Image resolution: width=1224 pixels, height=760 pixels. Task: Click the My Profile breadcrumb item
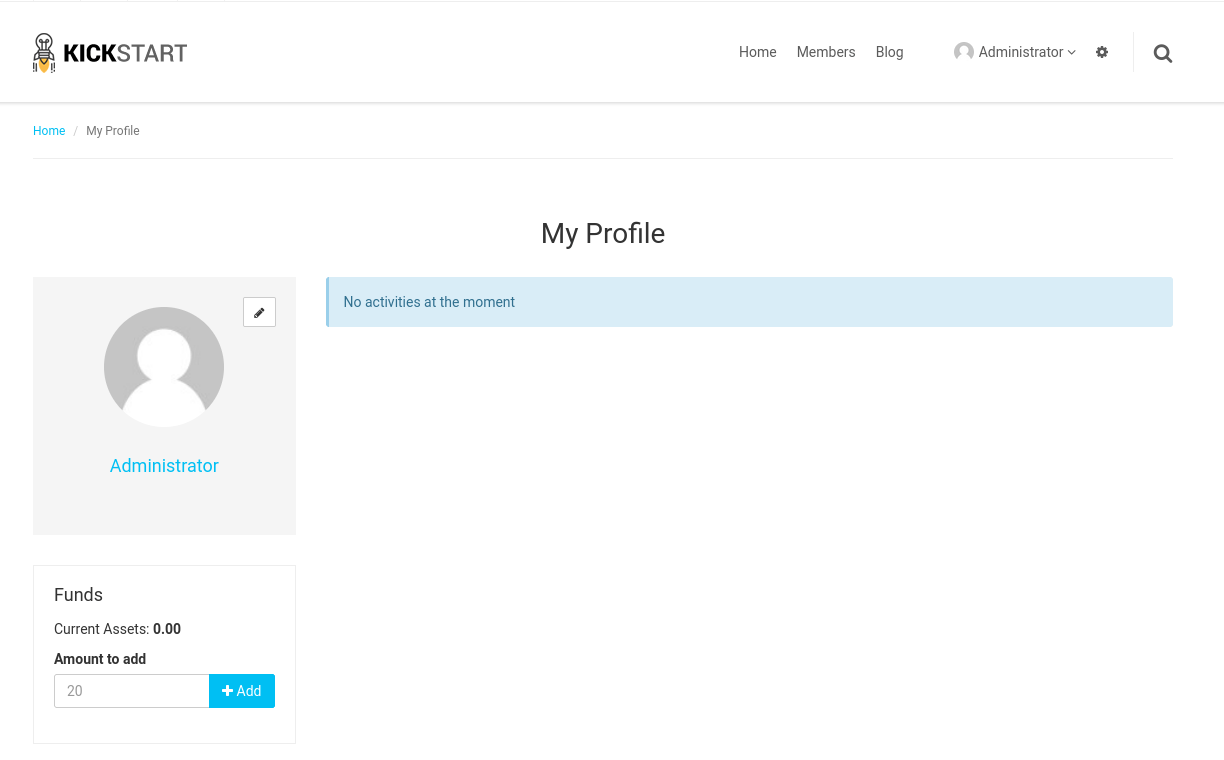[x=113, y=131]
